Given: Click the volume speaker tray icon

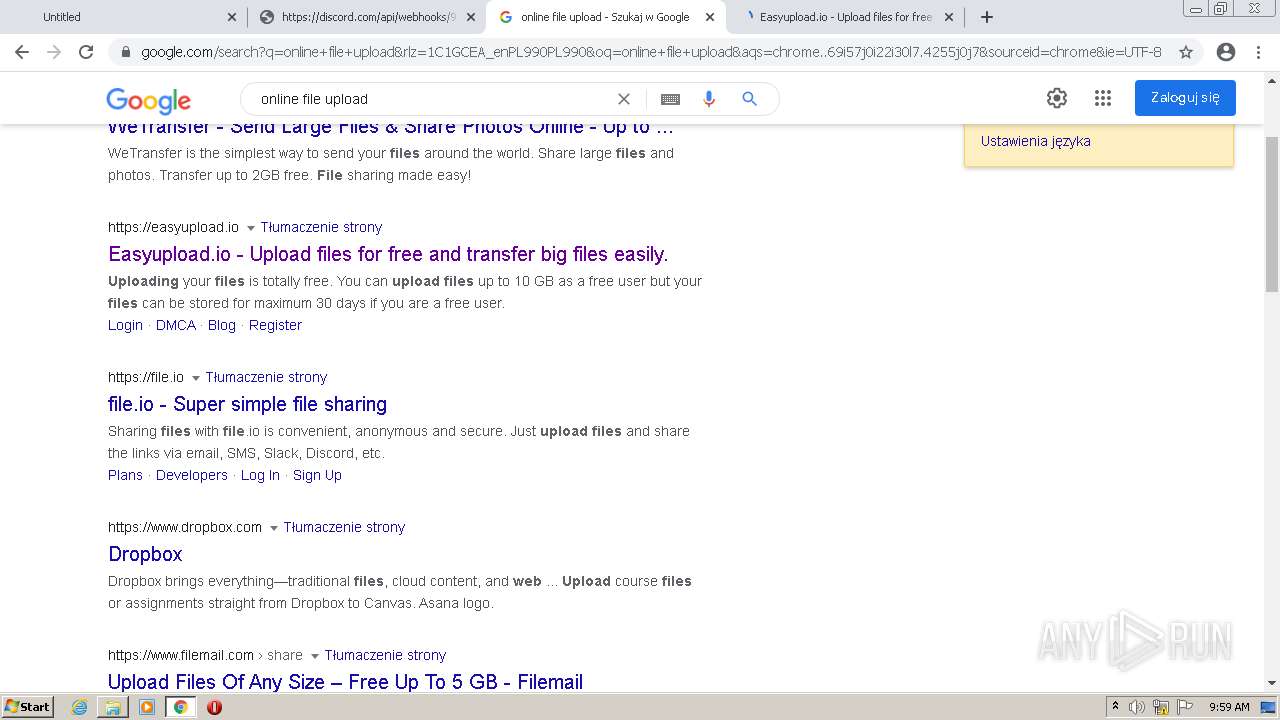Looking at the screenshot, I should (x=1137, y=707).
